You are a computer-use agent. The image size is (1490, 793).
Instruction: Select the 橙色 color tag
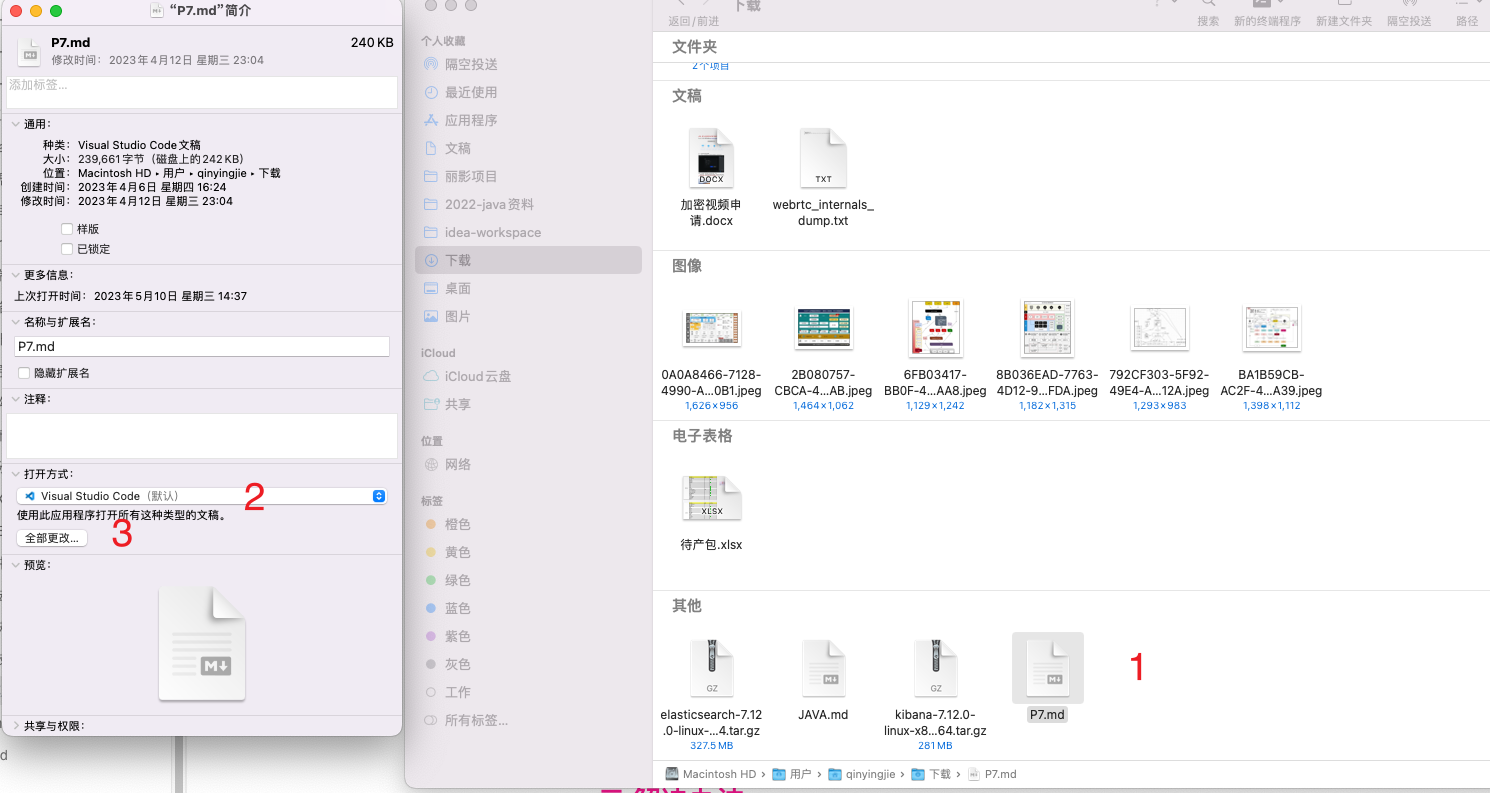tap(457, 524)
